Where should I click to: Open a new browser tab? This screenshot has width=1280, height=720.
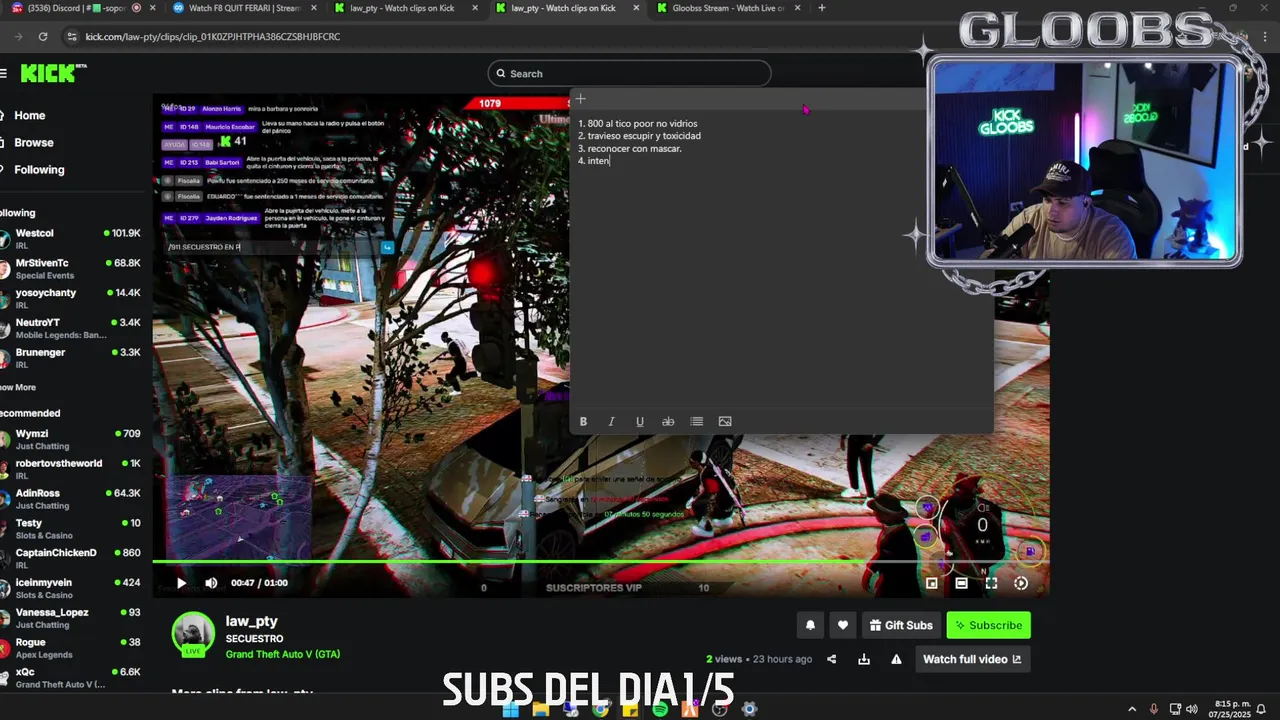tap(822, 8)
